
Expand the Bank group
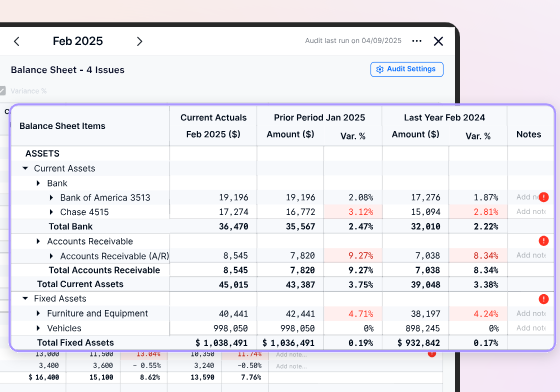(38, 183)
